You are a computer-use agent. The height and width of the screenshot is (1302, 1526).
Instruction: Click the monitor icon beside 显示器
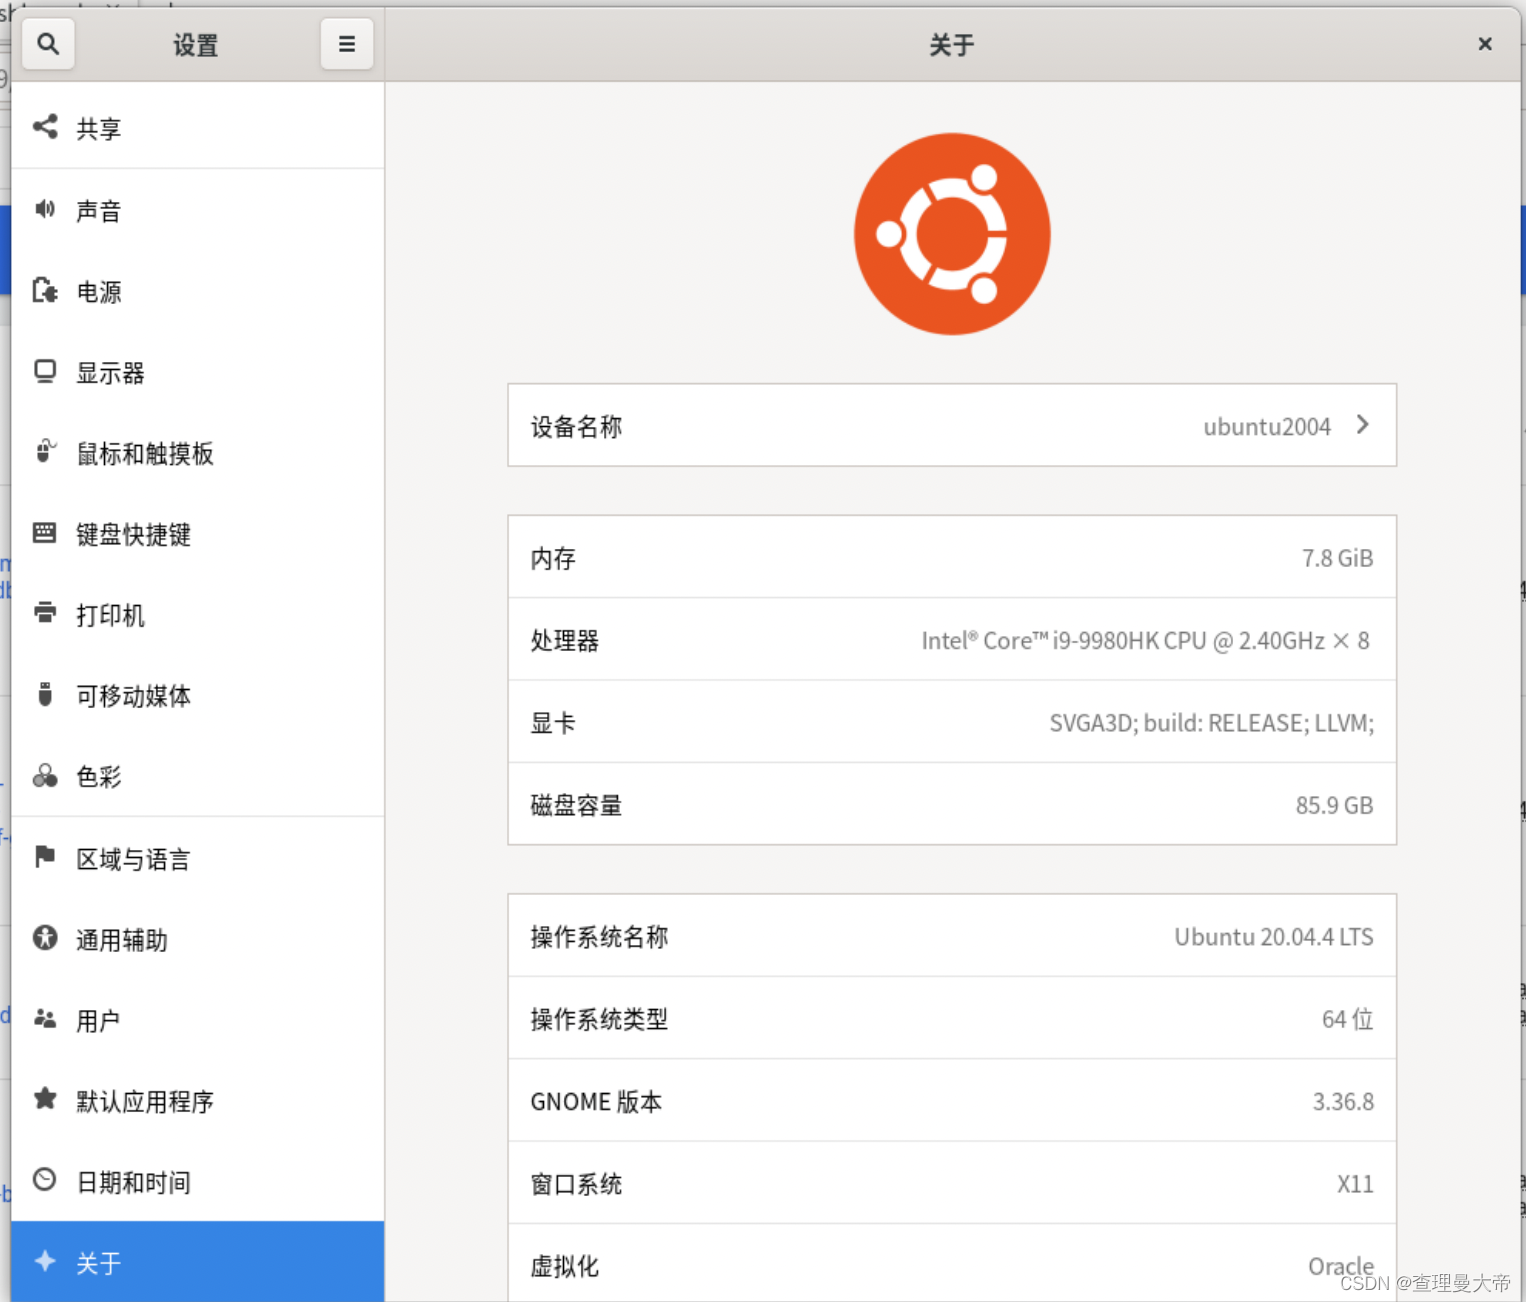click(x=45, y=371)
